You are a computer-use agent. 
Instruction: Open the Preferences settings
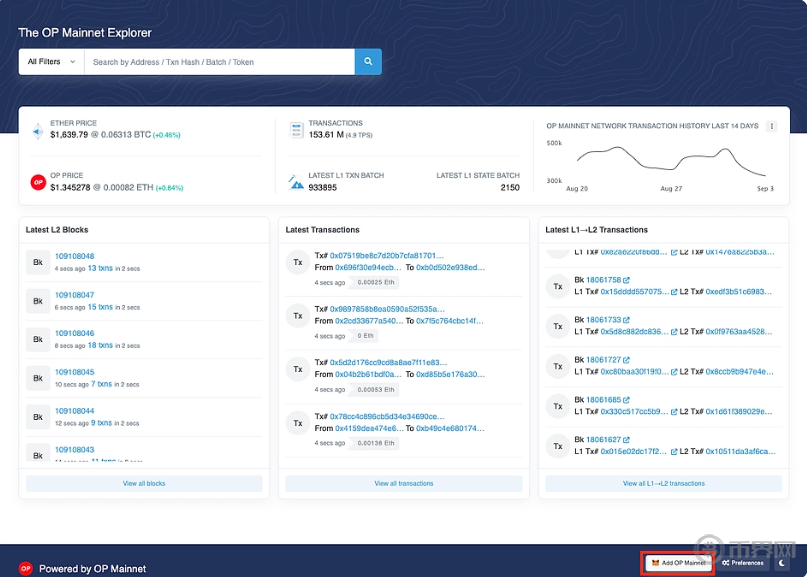742,563
